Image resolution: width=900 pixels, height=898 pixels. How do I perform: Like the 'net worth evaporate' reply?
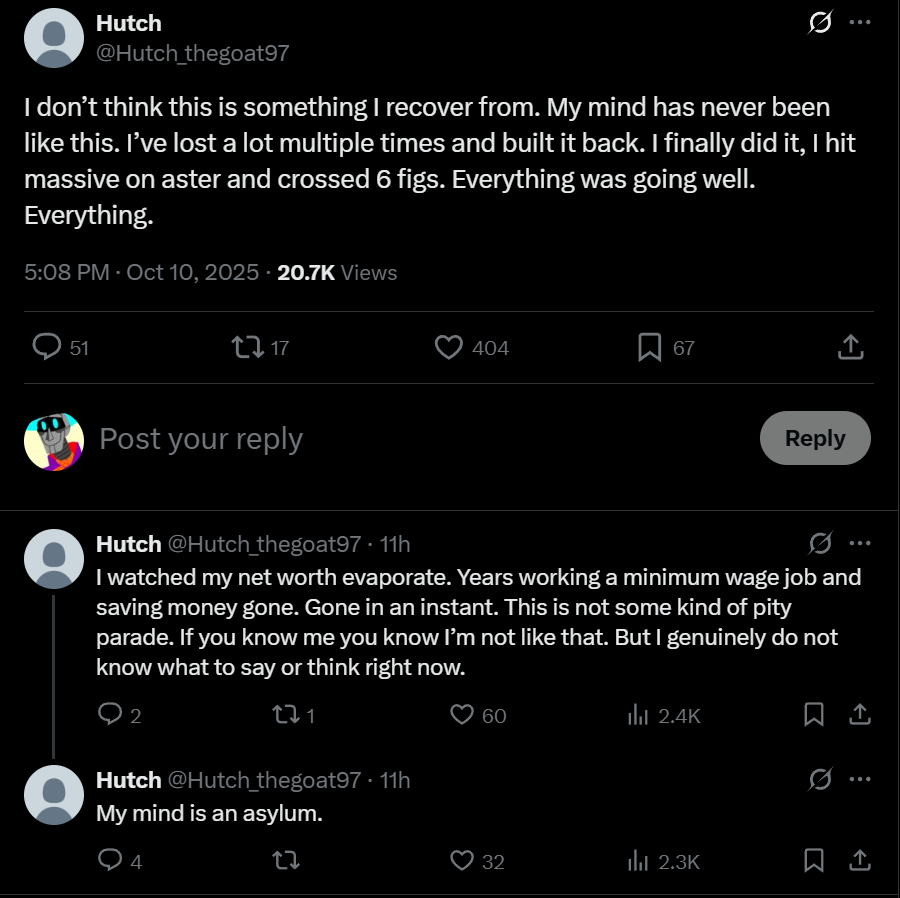coord(461,715)
